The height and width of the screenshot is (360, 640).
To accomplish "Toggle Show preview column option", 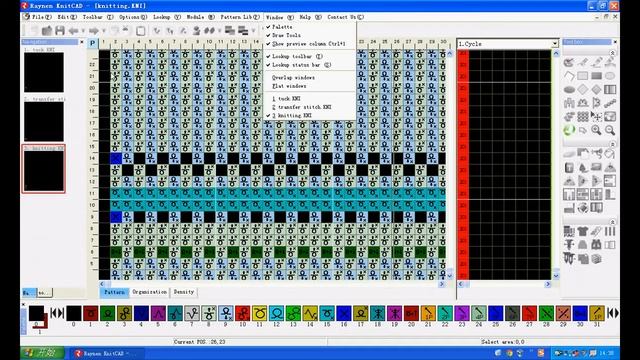I will point(310,44).
